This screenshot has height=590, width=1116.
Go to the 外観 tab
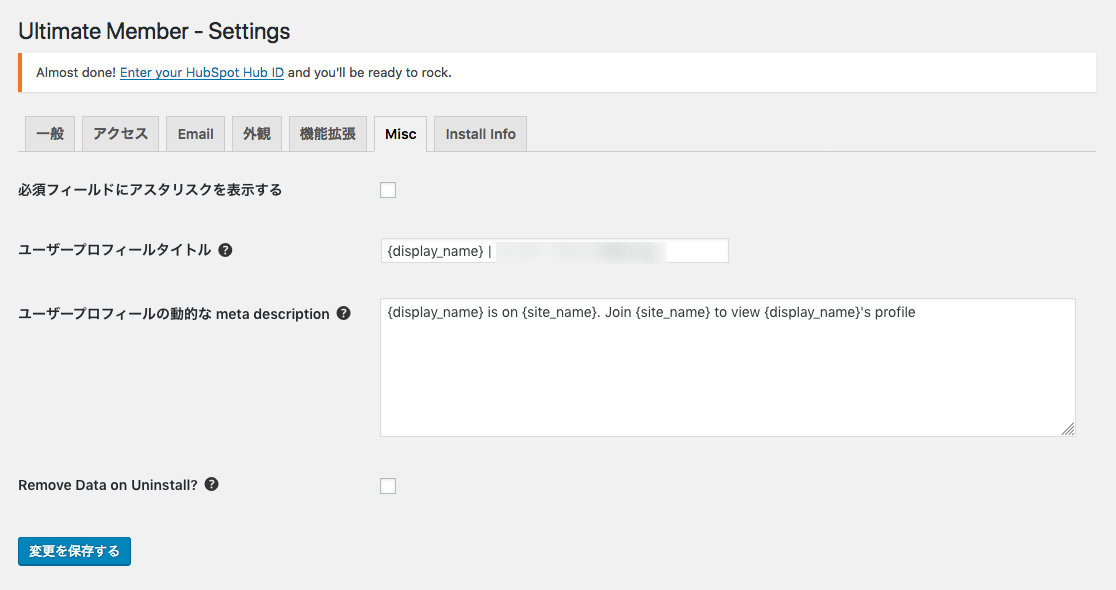click(x=257, y=134)
